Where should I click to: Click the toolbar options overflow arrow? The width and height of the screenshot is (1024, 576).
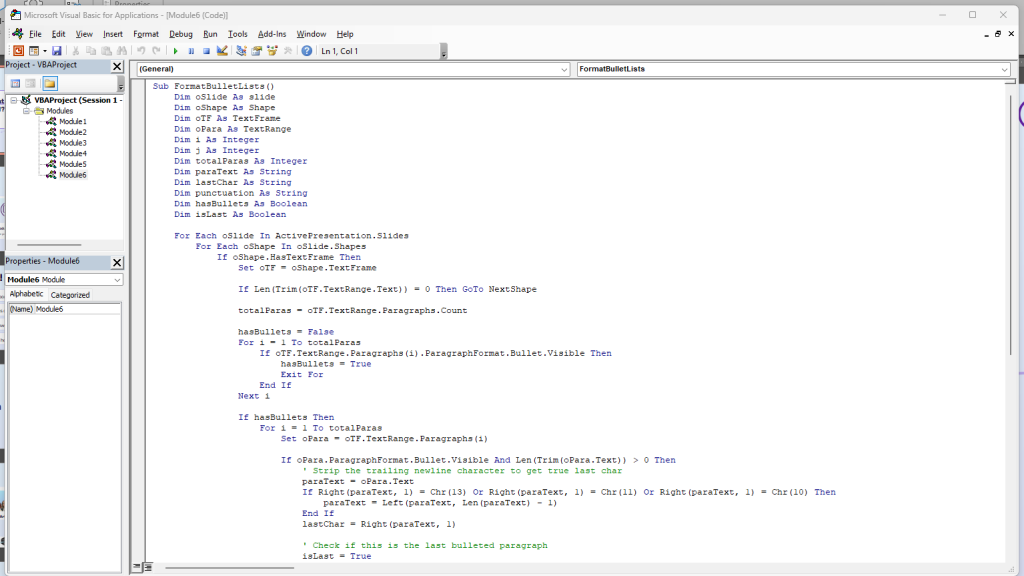[x=443, y=52]
